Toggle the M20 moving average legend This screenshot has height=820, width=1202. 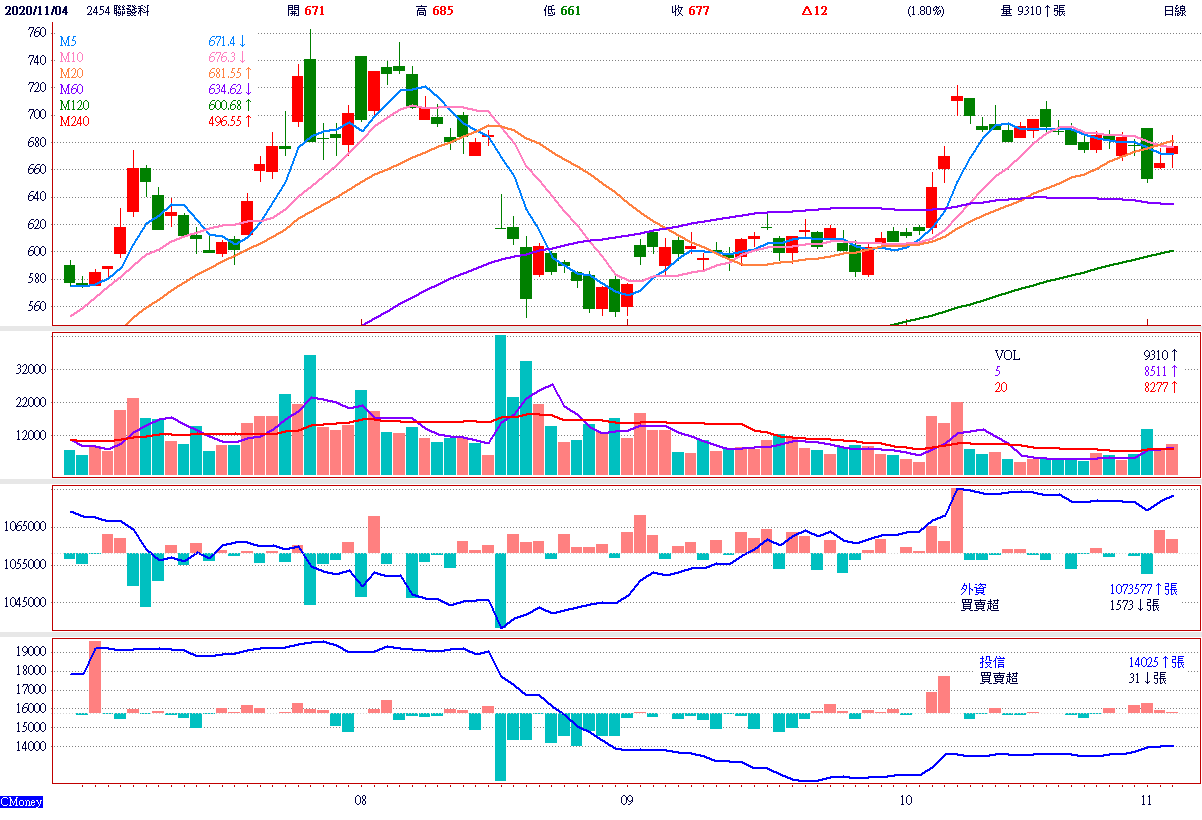coord(70,74)
